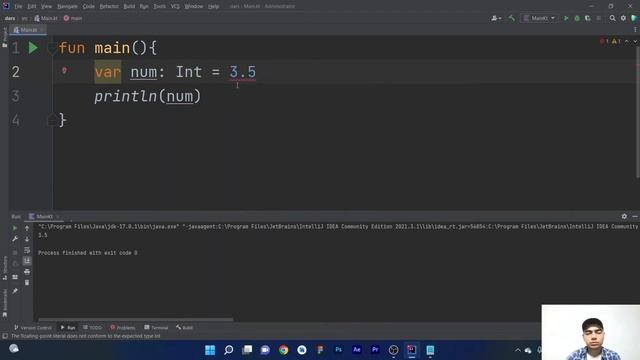Click the up arrow in Run console toolbar
The image size is (640, 360).
tap(27, 228)
